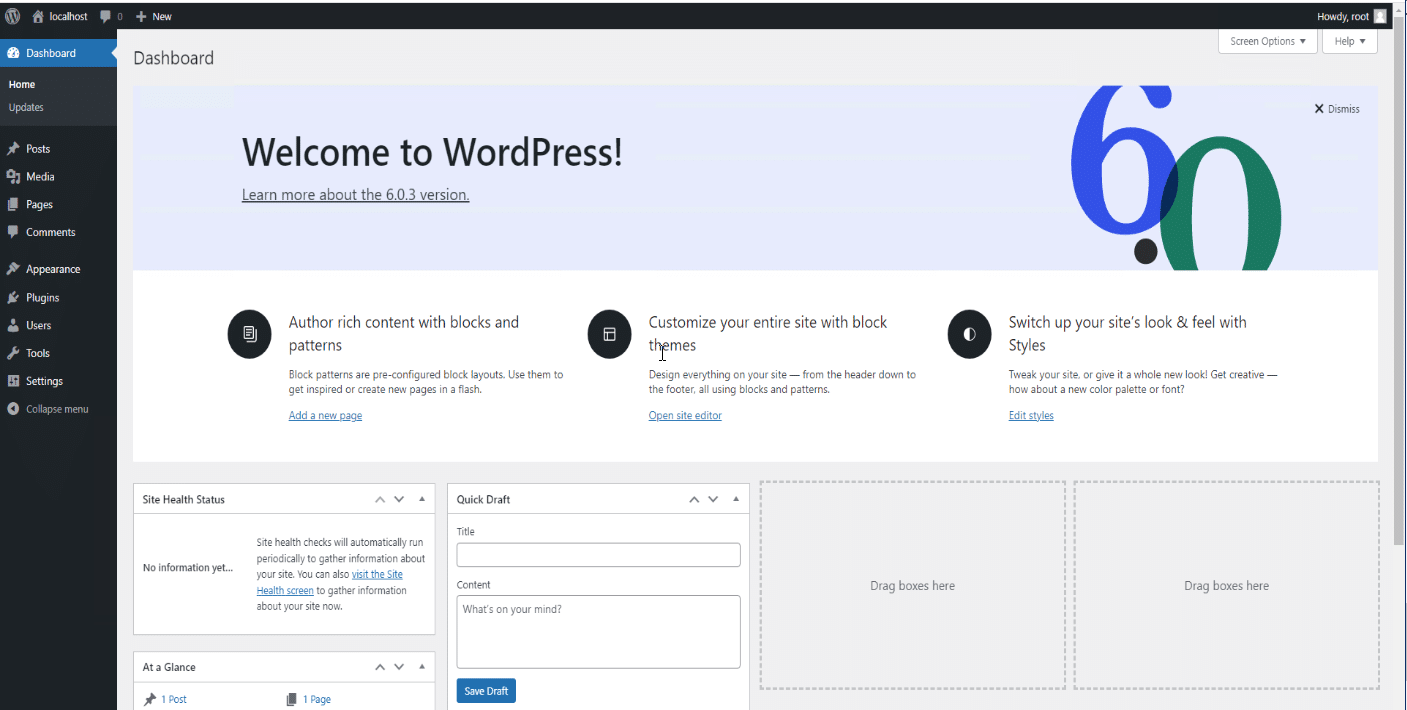Select the Posts pin icon in sidebar
Screen dimensions: 1407x710
[14, 148]
